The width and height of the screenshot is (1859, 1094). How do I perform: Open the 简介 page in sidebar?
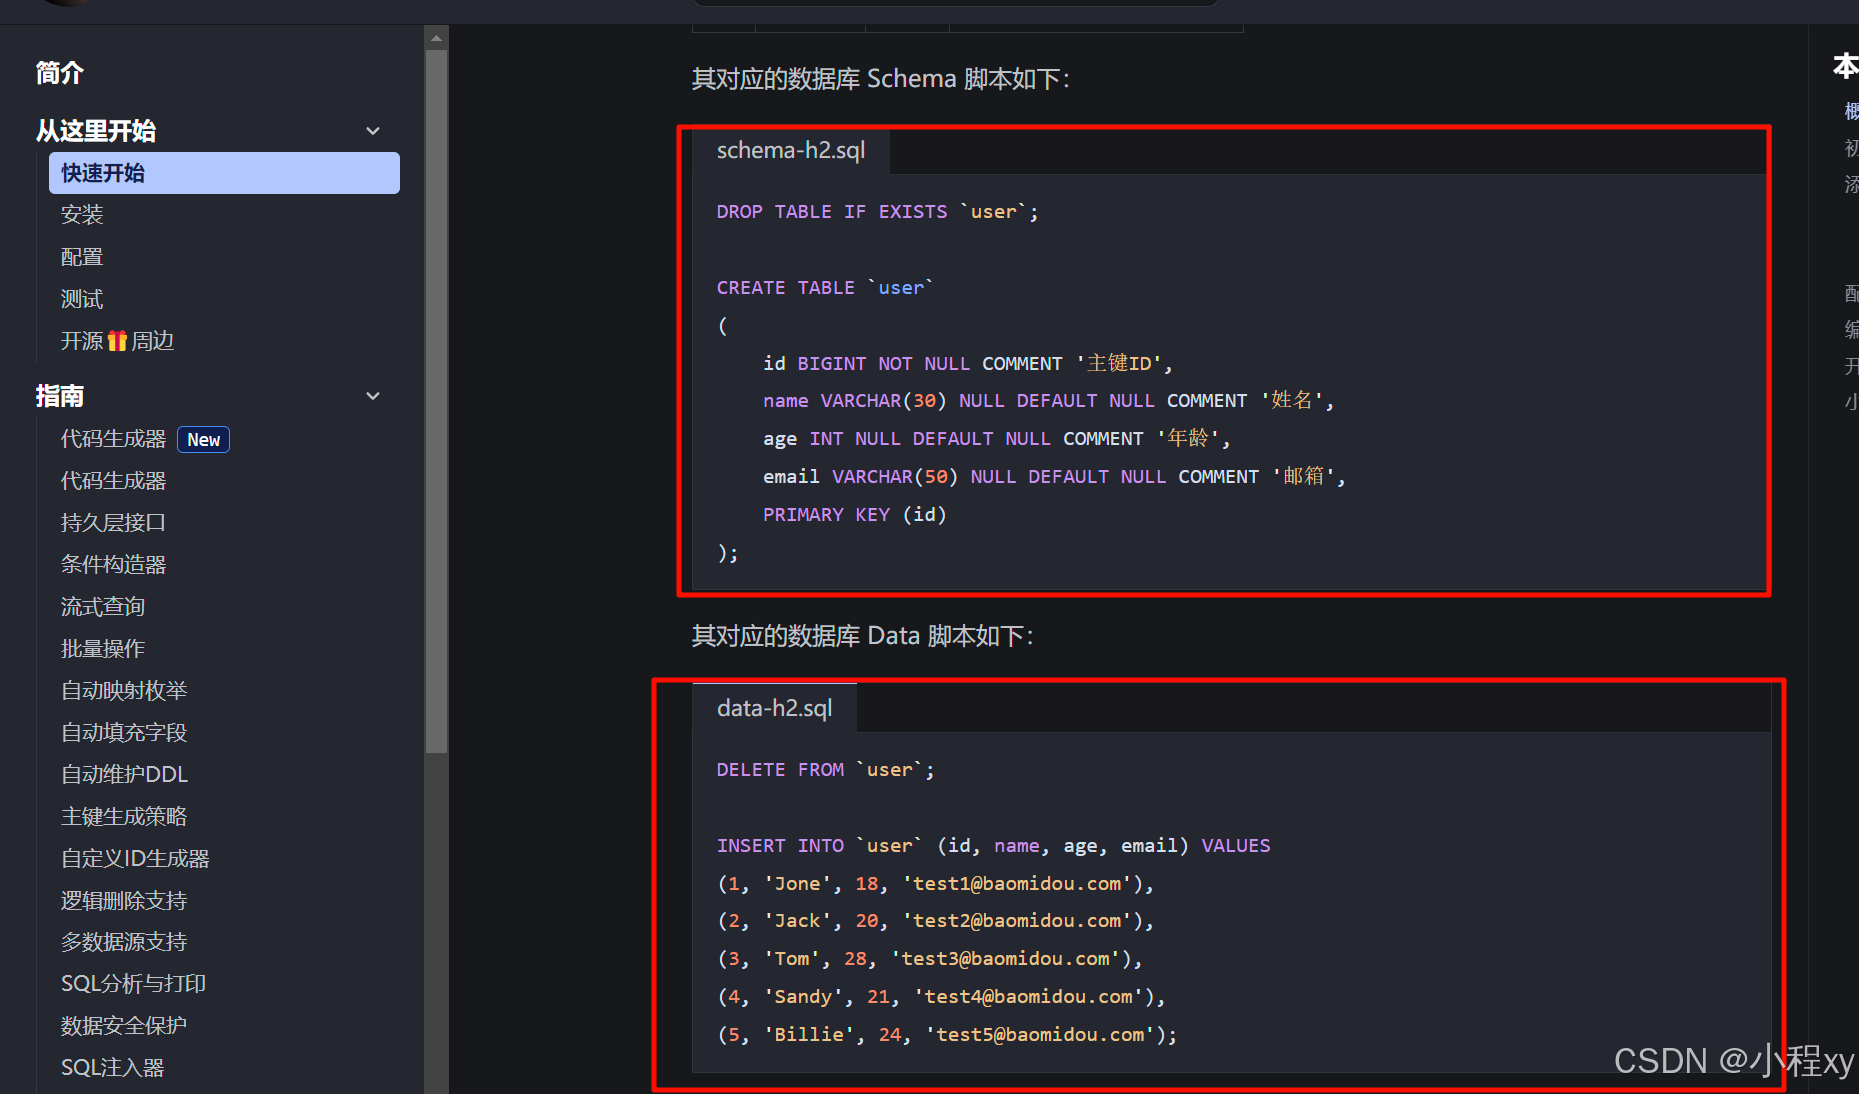click(60, 73)
